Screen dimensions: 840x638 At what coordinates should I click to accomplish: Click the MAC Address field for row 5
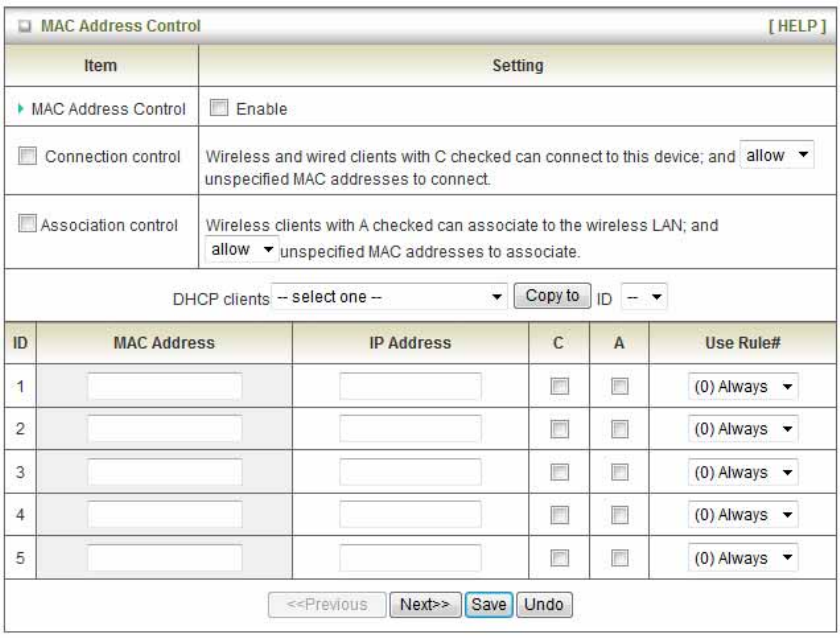164,558
